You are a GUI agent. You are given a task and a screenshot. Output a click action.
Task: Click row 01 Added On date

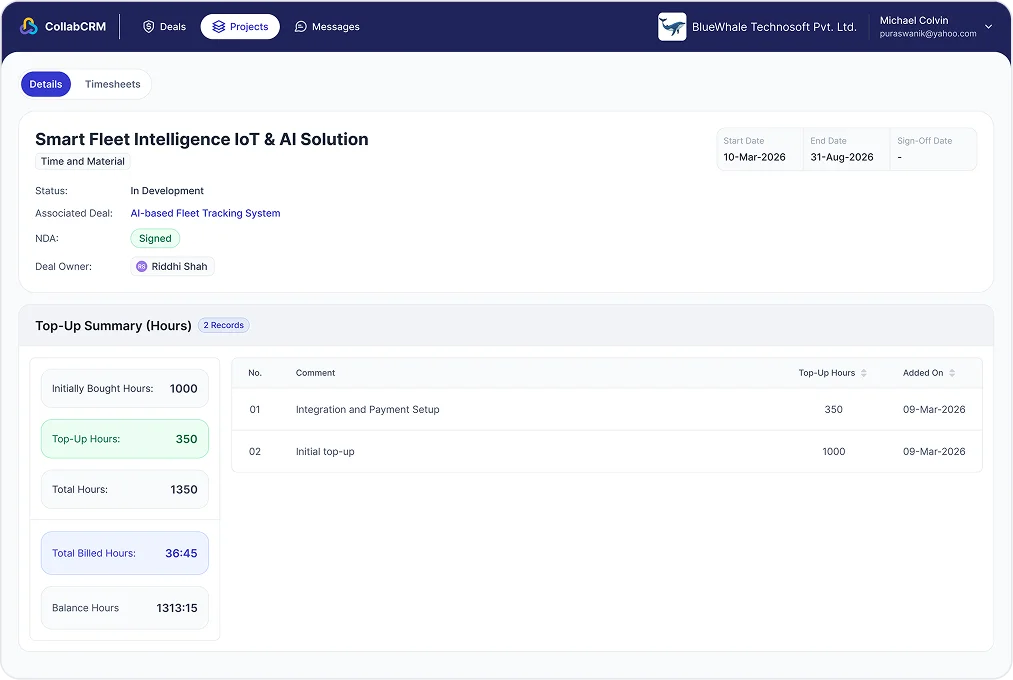coord(934,409)
